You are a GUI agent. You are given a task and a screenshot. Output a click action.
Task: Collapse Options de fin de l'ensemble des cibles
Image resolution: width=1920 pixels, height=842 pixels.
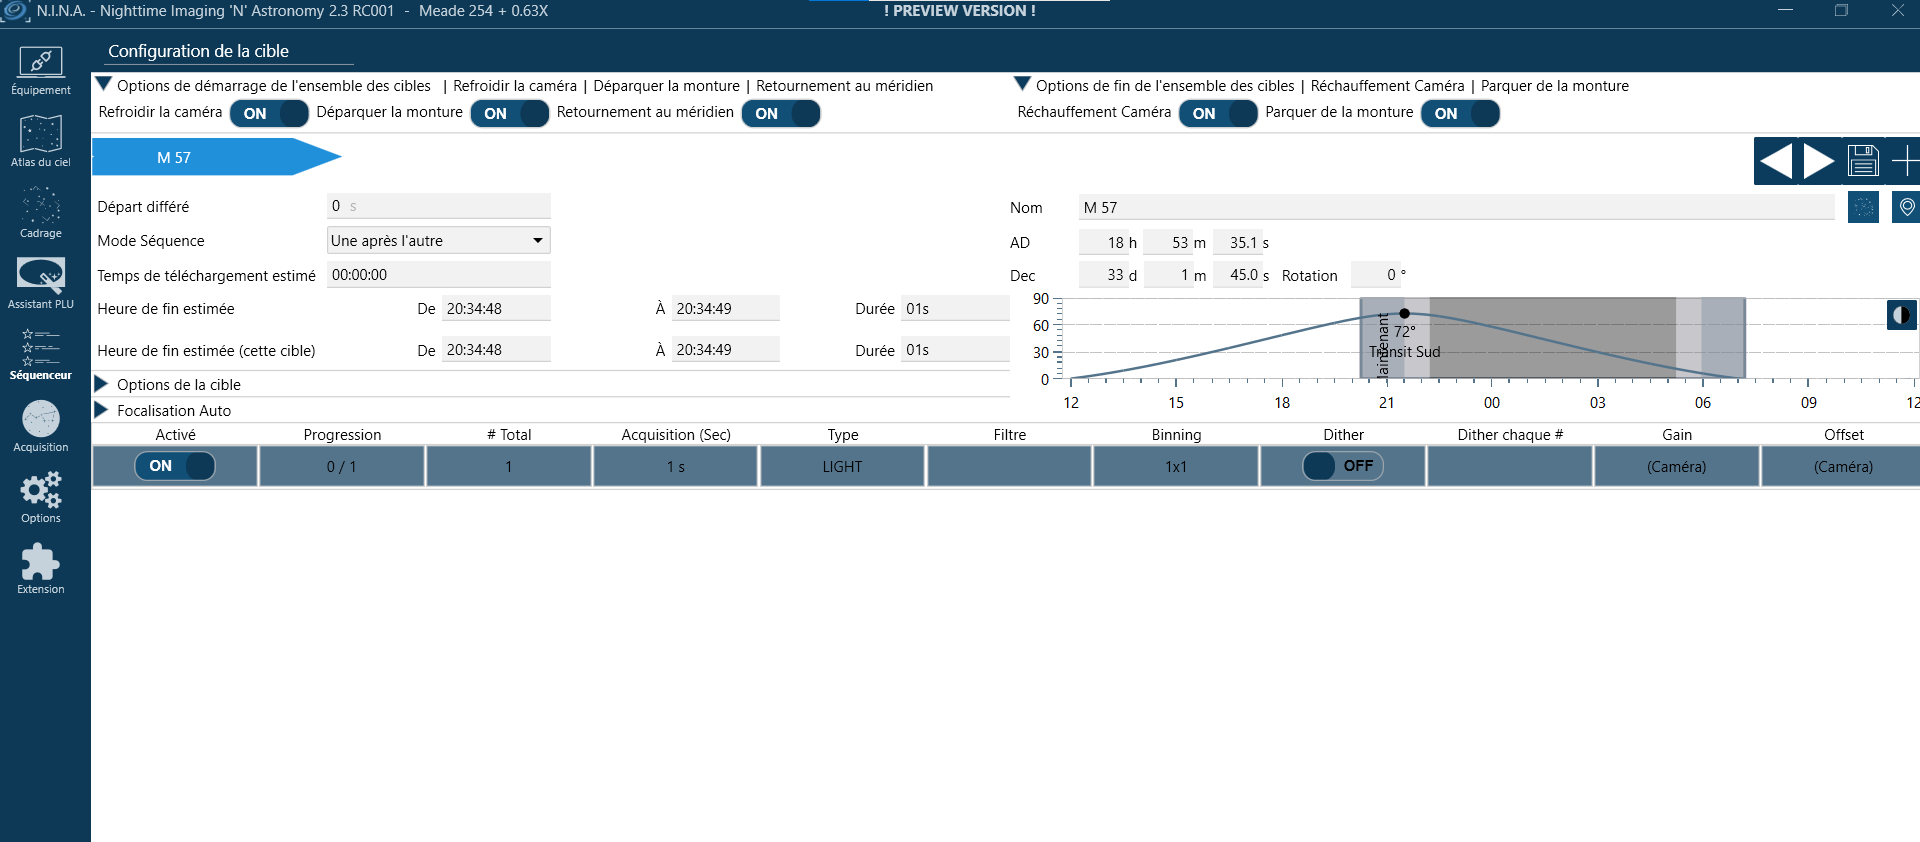pos(1022,84)
